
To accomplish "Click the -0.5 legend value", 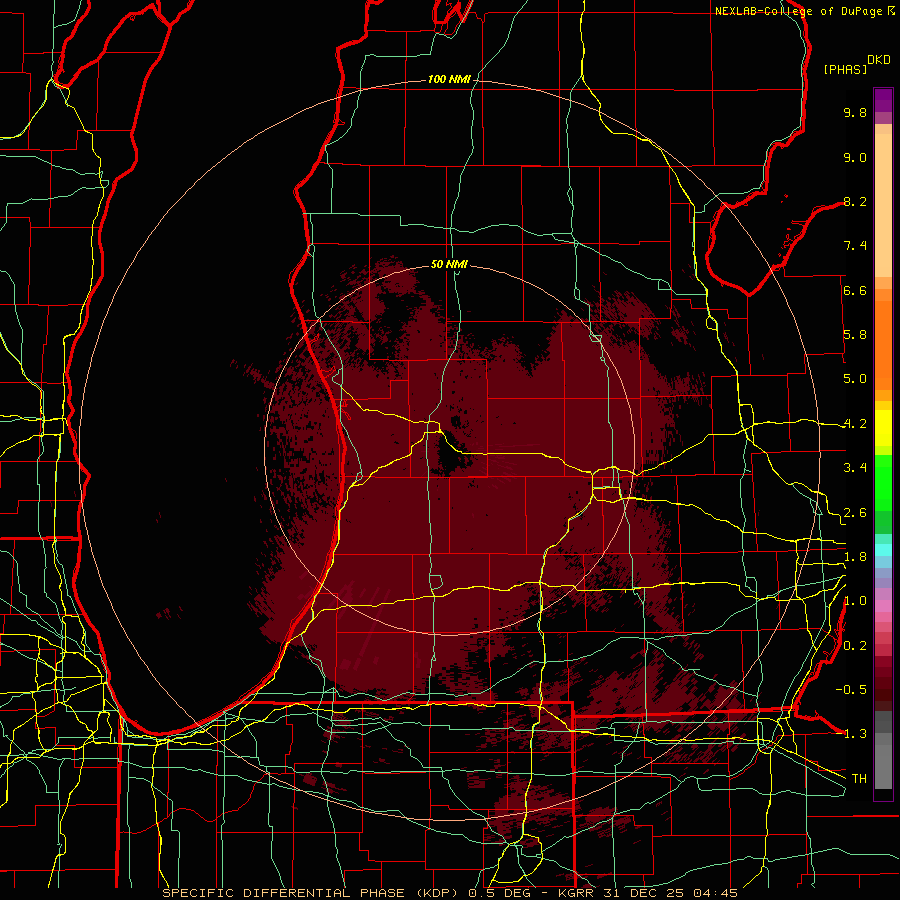I will (x=851, y=689).
